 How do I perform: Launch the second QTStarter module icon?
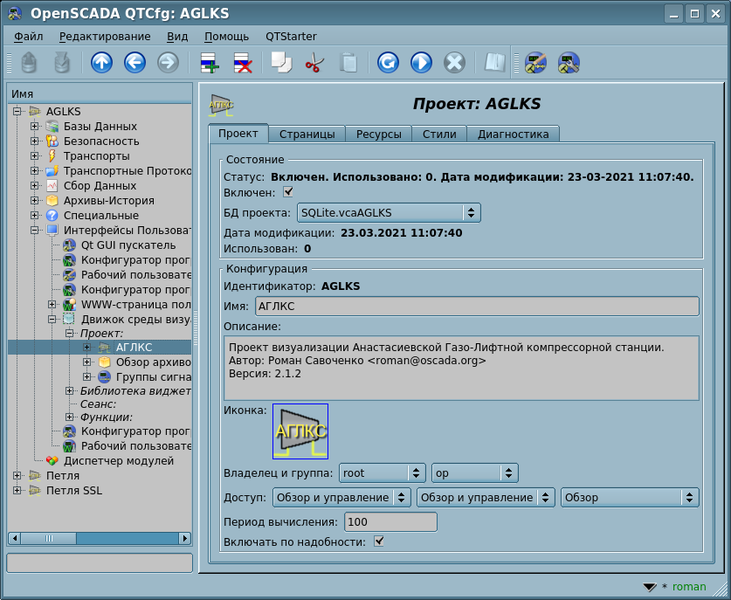(x=568, y=62)
